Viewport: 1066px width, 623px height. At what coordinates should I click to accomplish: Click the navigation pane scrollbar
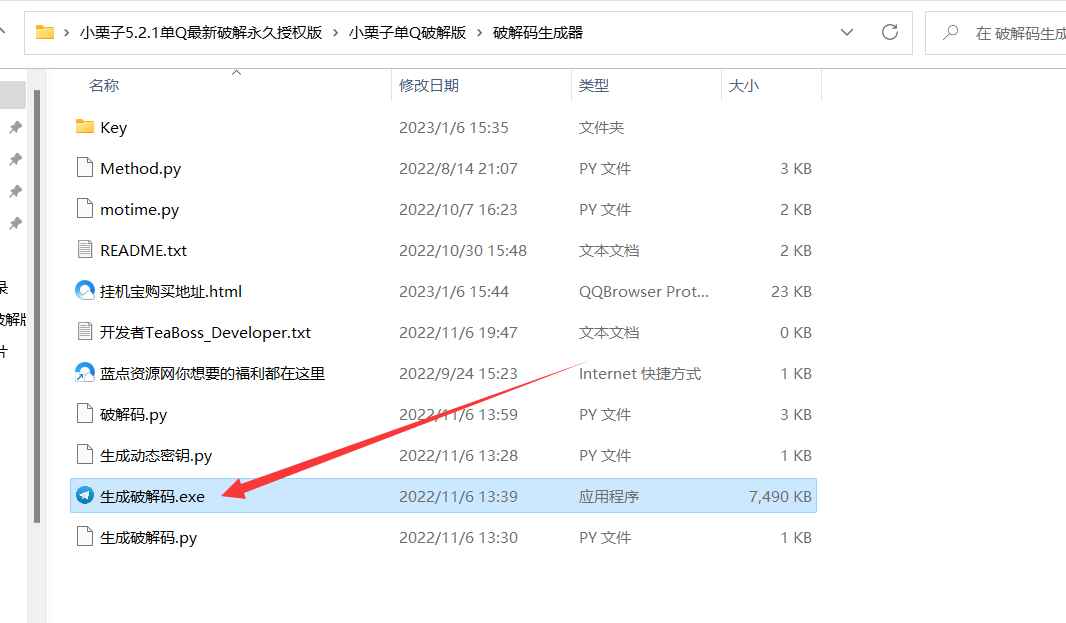(x=37, y=306)
